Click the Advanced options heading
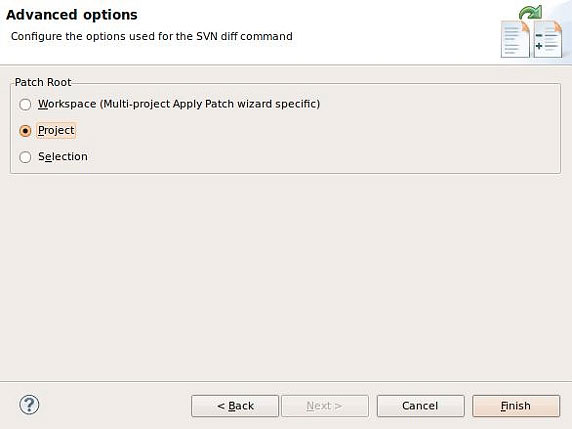The width and height of the screenshot is (572, 429). (72, 15)
